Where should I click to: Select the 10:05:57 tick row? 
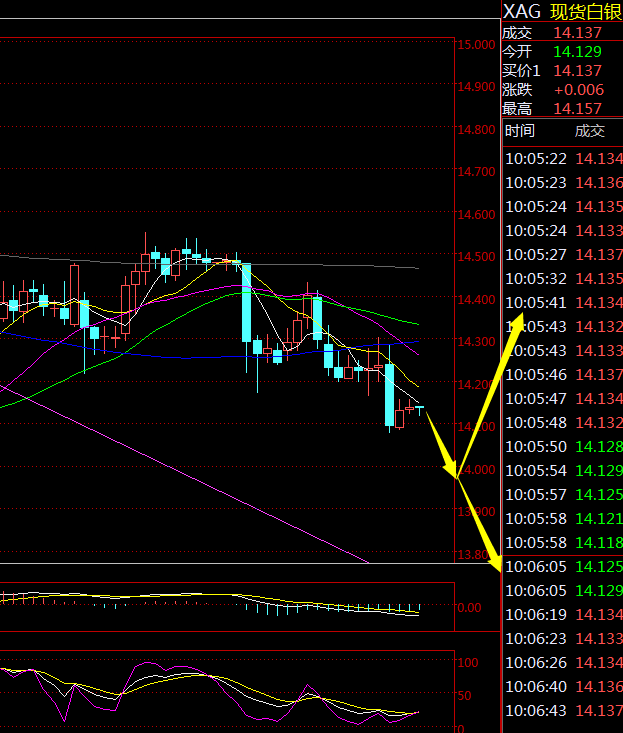click(x=564, y=495)
